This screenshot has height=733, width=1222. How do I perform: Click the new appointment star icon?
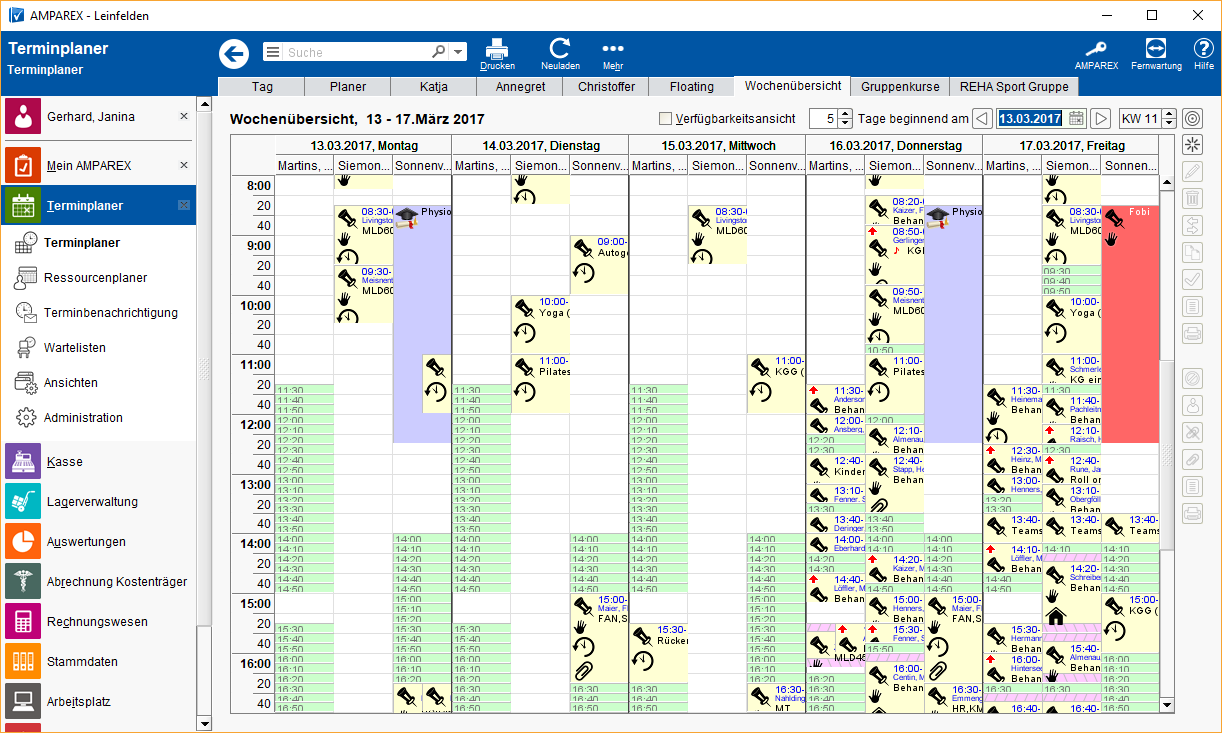(x=1192, y=145)
